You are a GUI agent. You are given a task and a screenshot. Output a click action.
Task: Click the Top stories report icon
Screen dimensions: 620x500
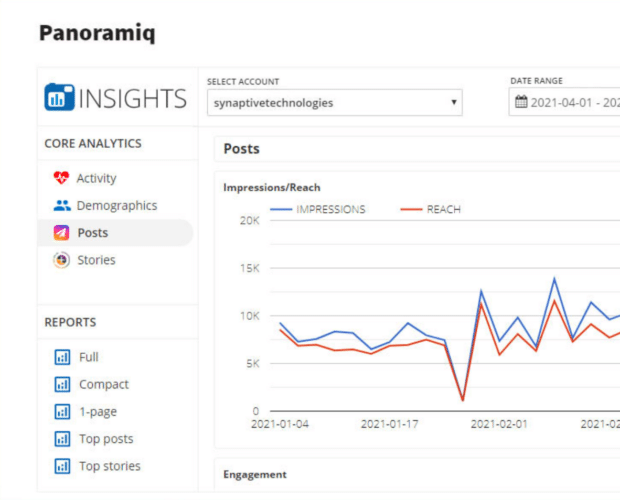(x=62, y=466)
